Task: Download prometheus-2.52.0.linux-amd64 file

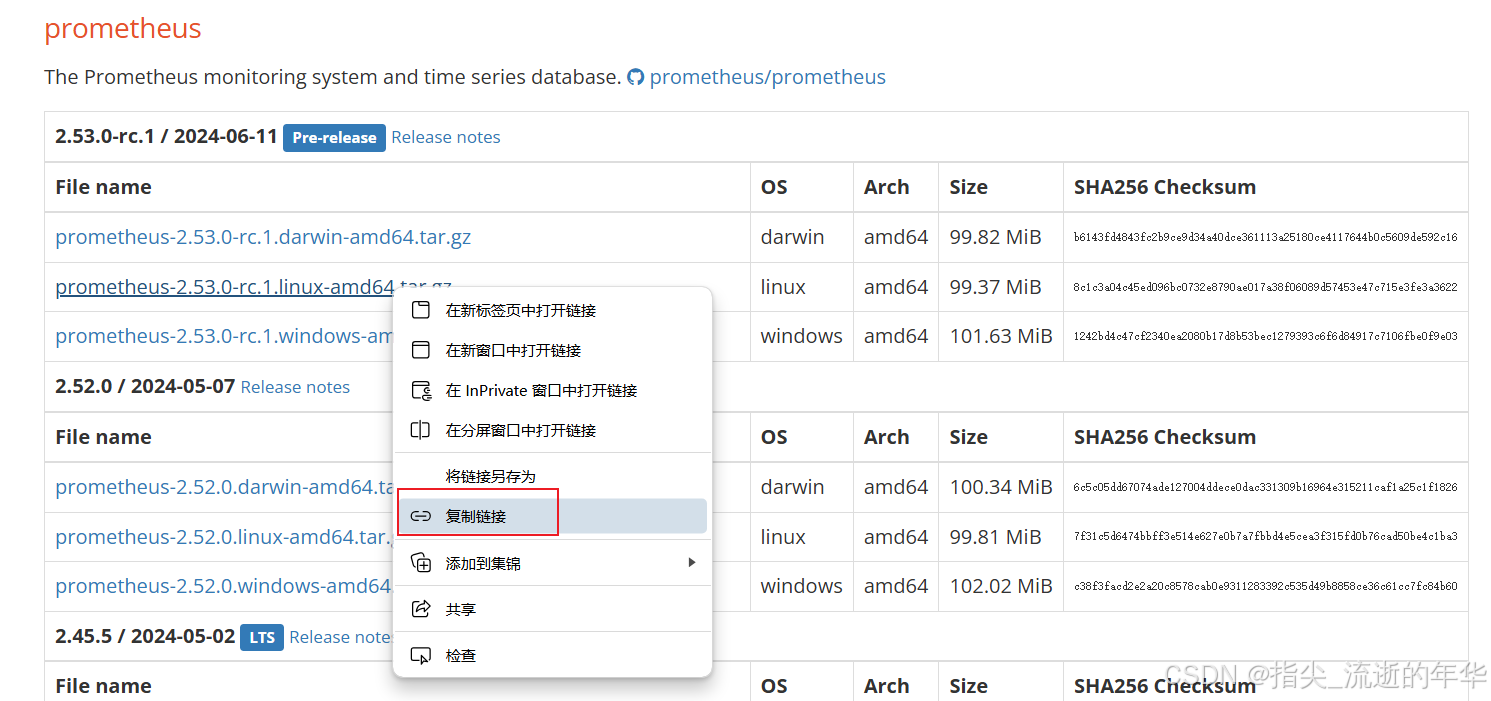Action: (223, 537)
